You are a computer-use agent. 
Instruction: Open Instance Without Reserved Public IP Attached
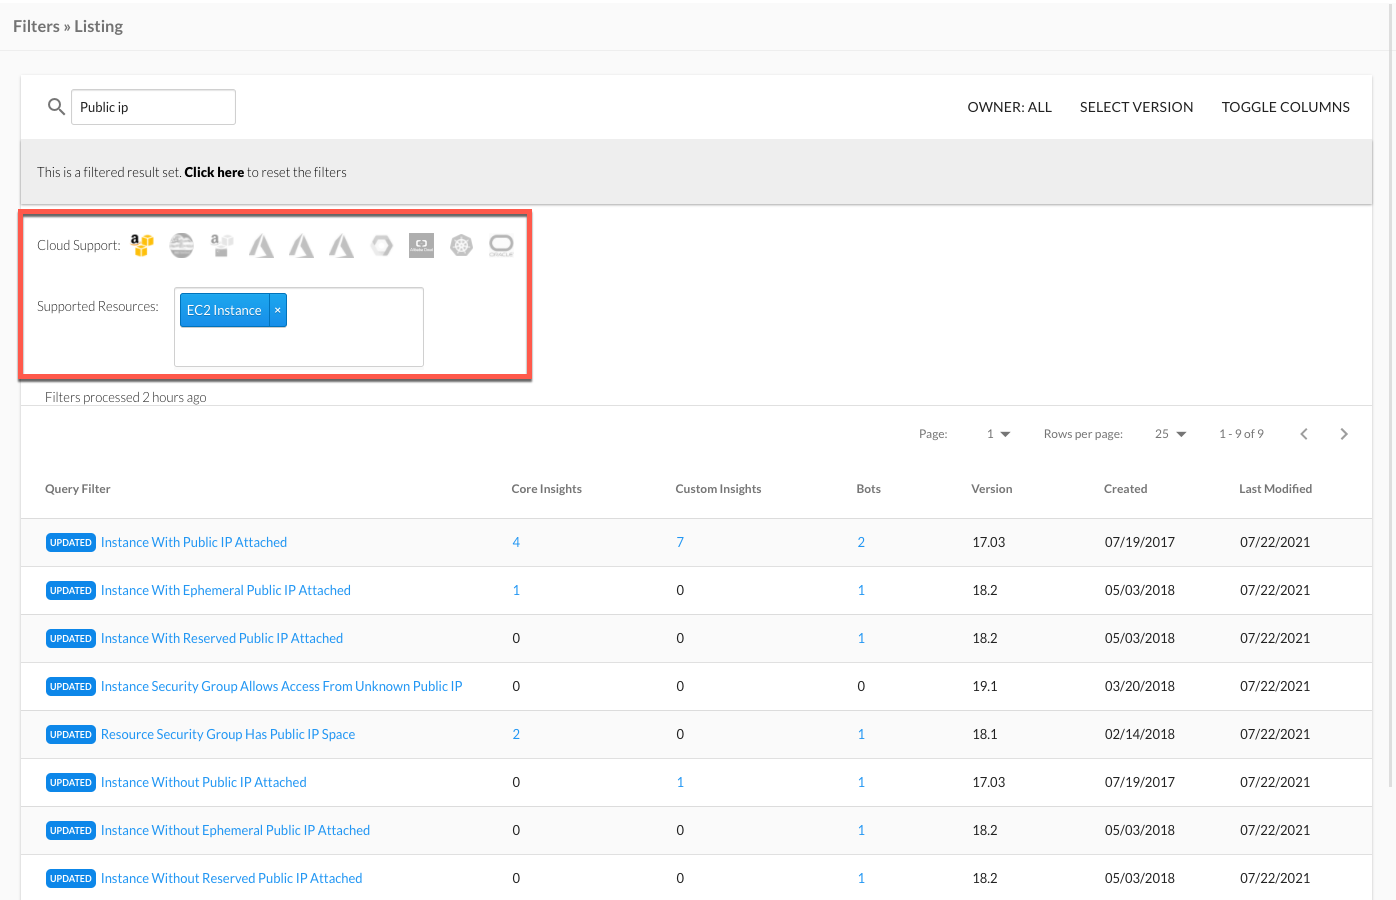pyautogui.click(x=232, y=878)
